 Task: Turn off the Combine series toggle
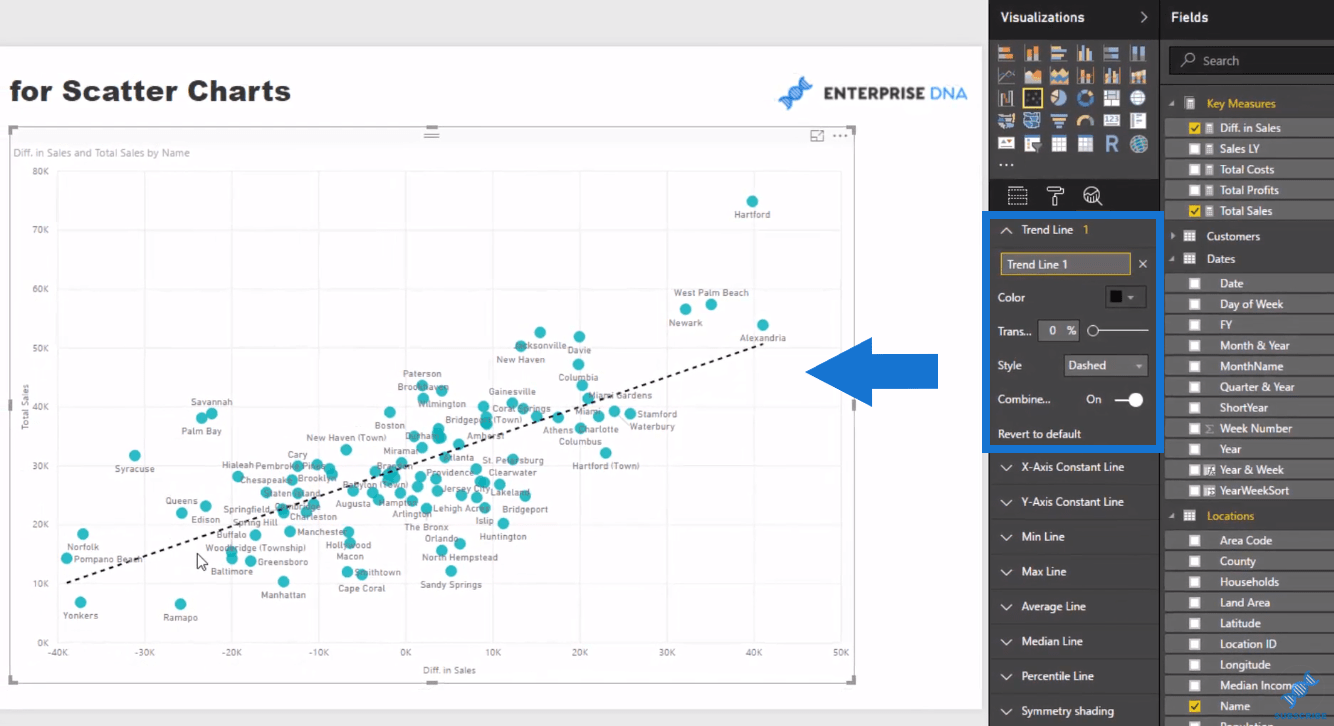pos(1129,399)
